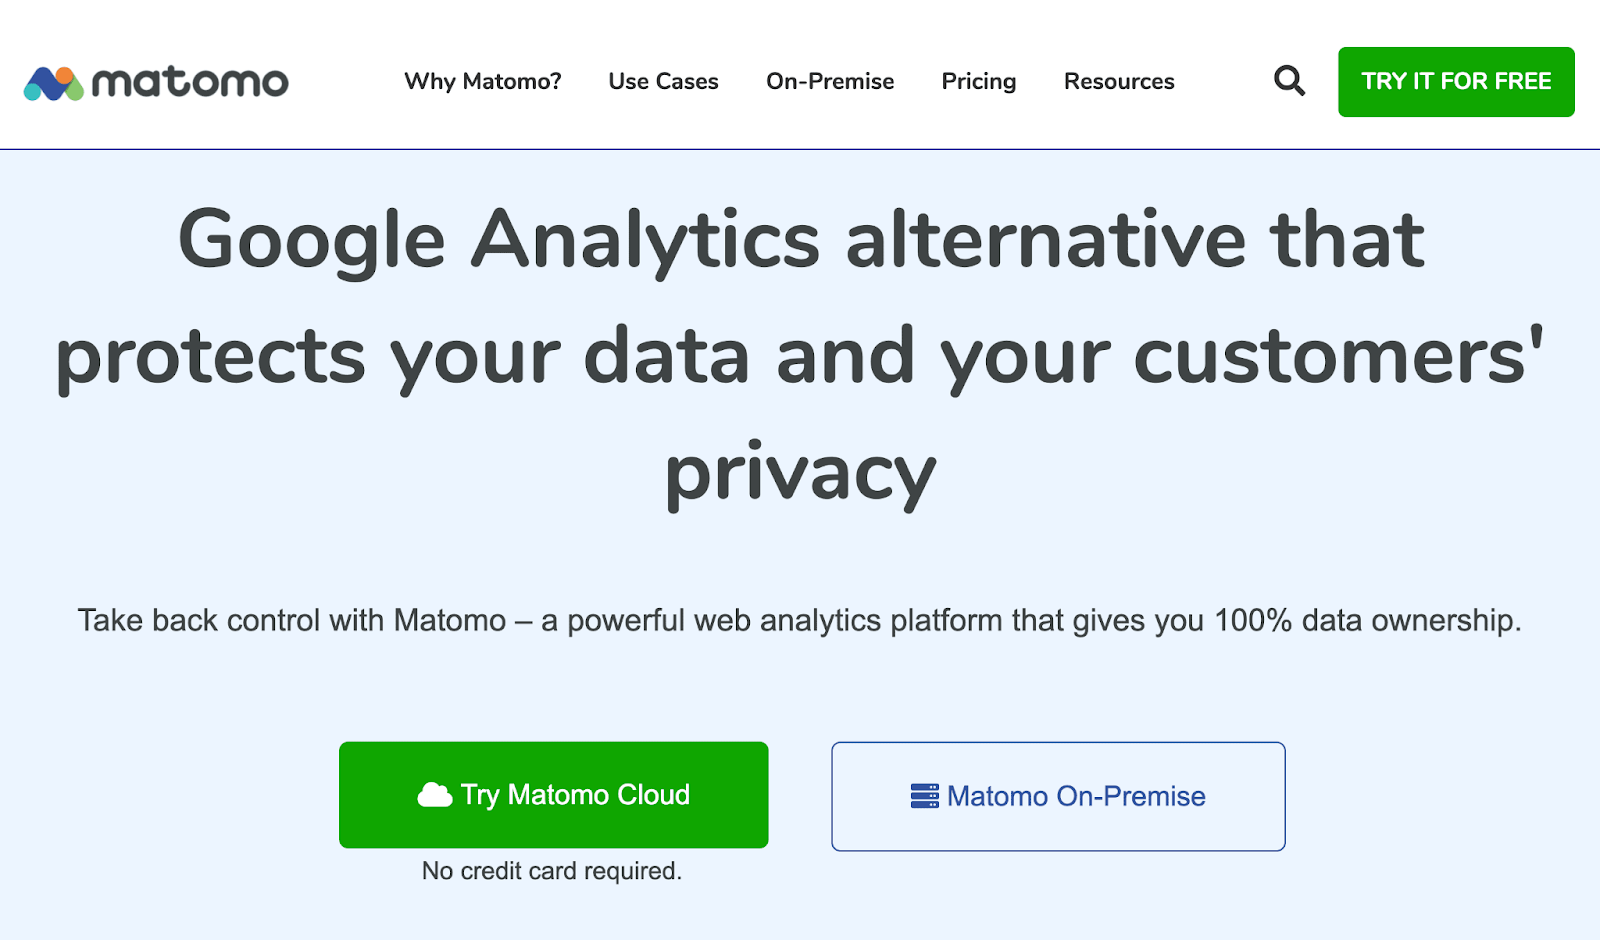Click the cloud icon in green button

(x=435, y=795)
